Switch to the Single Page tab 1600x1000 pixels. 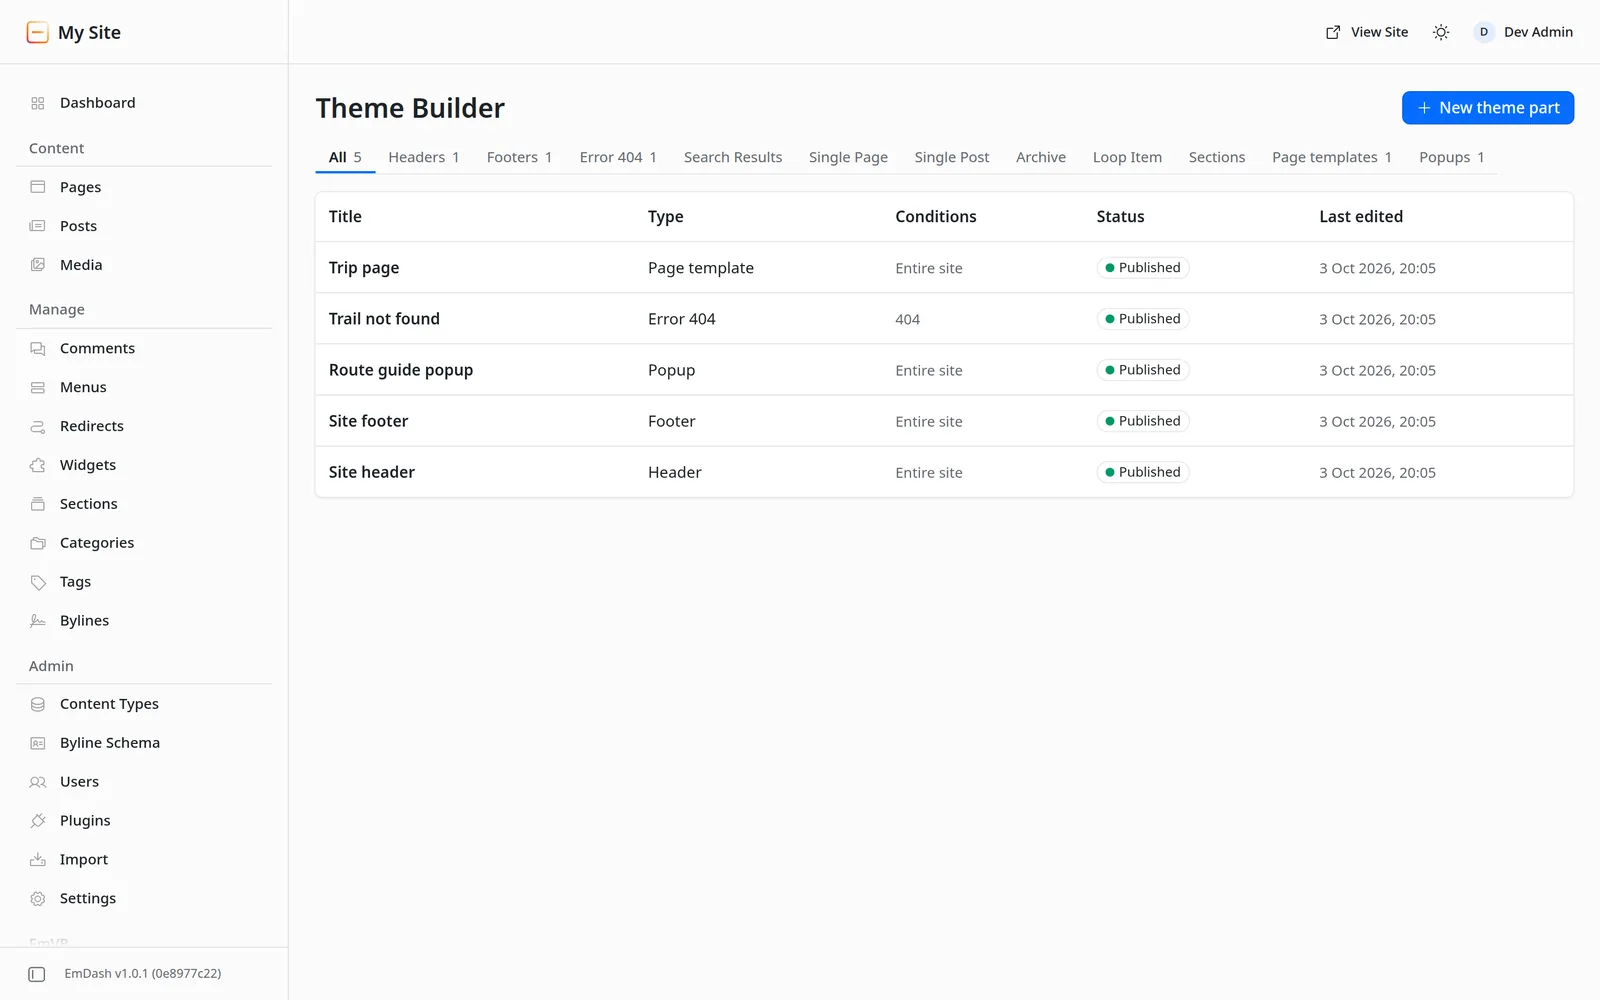848,157
